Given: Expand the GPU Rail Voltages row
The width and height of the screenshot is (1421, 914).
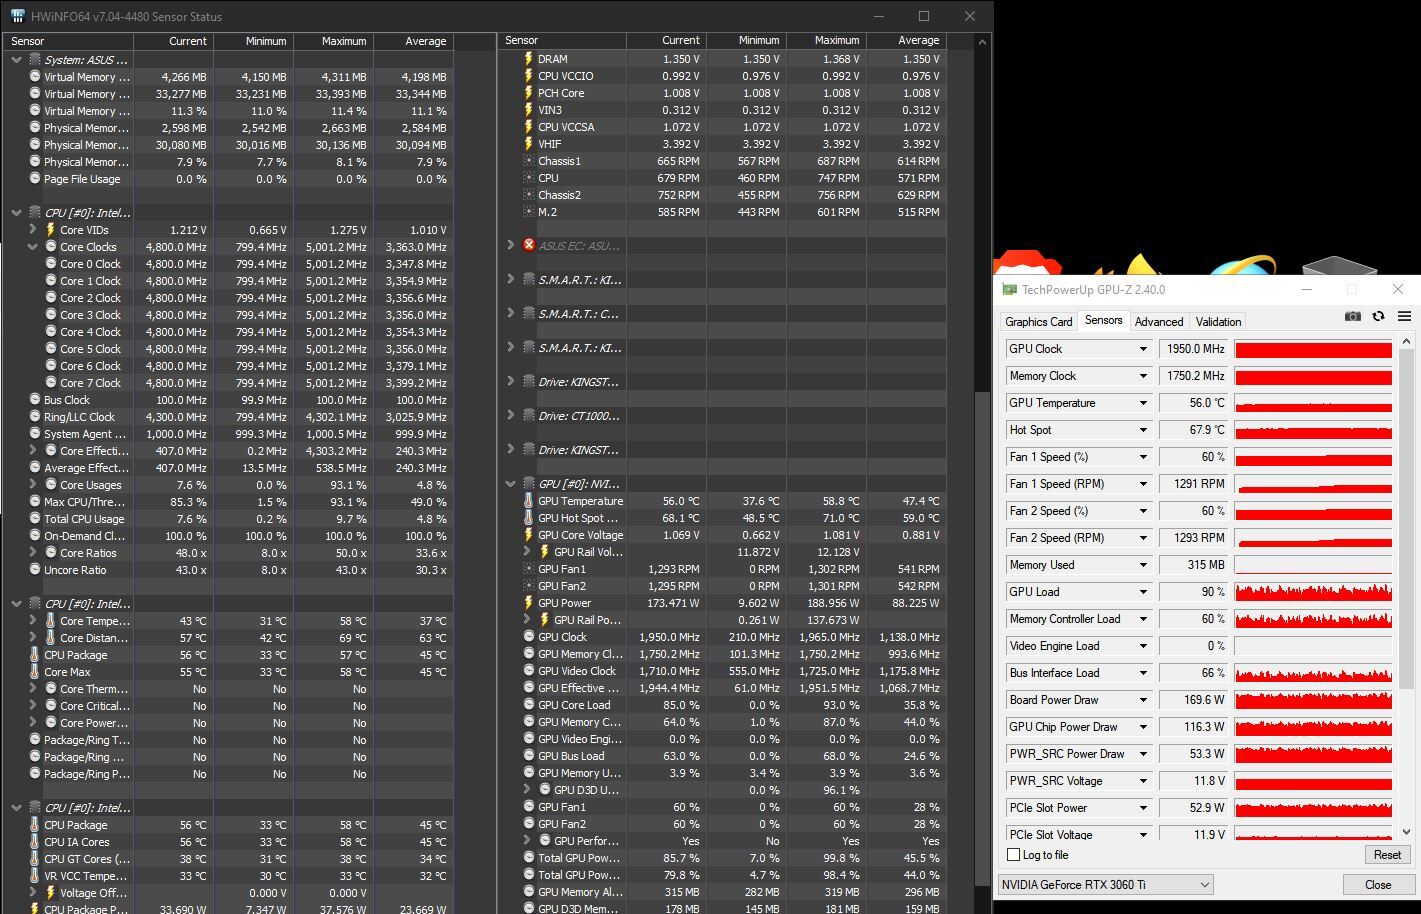Looking at the screenshot, I should pos(527,552).
